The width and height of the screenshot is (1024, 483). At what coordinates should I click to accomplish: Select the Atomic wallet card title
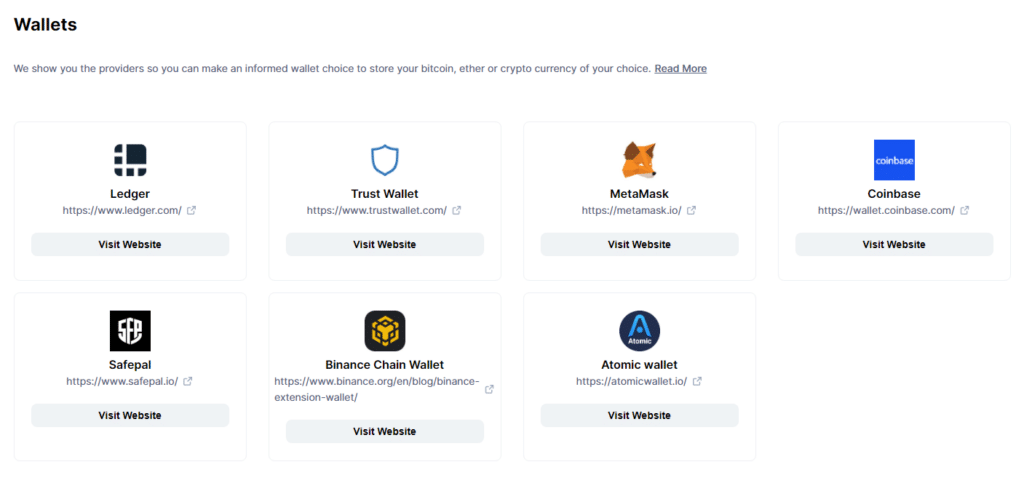coord(639,365)
